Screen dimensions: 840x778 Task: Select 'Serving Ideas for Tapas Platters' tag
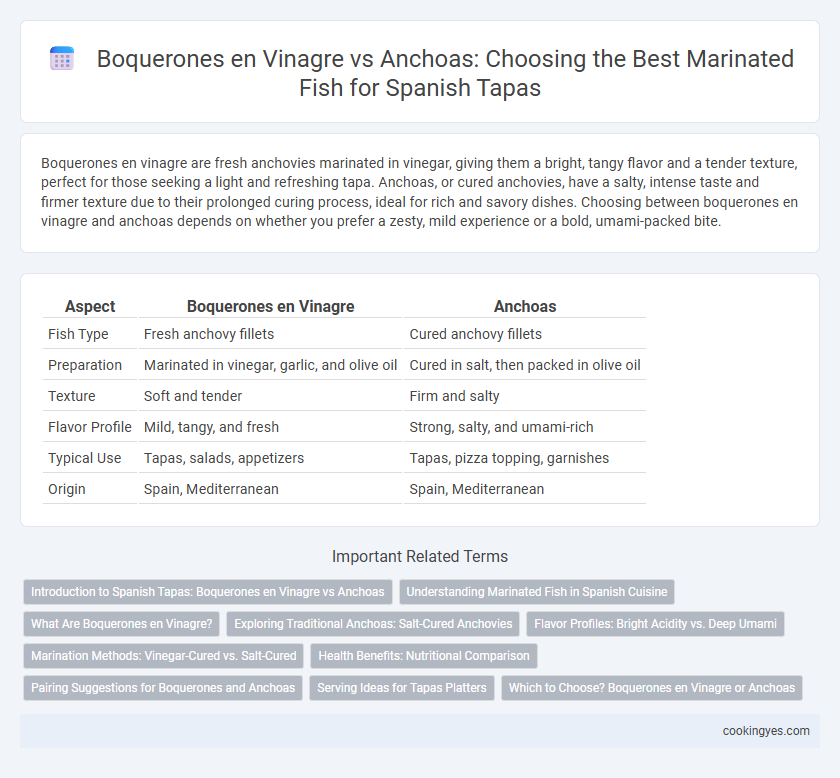[x=402, y=687]
